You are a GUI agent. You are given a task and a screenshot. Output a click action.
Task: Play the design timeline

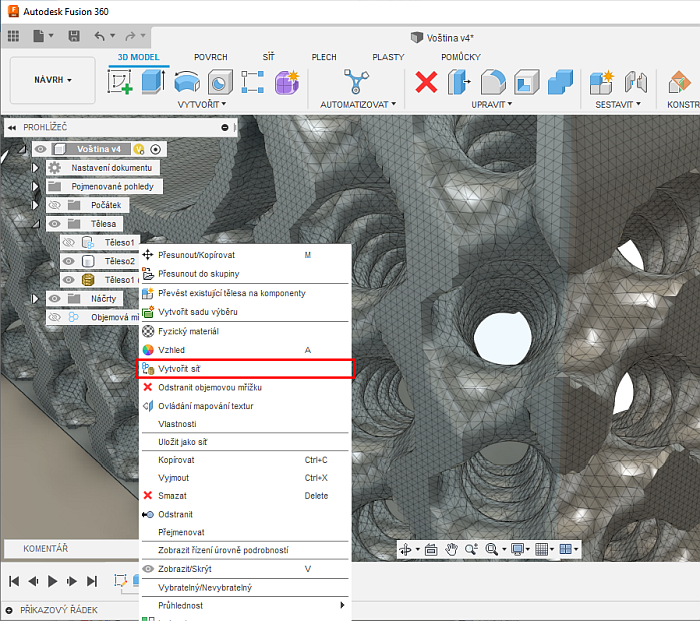click(52, 581)
